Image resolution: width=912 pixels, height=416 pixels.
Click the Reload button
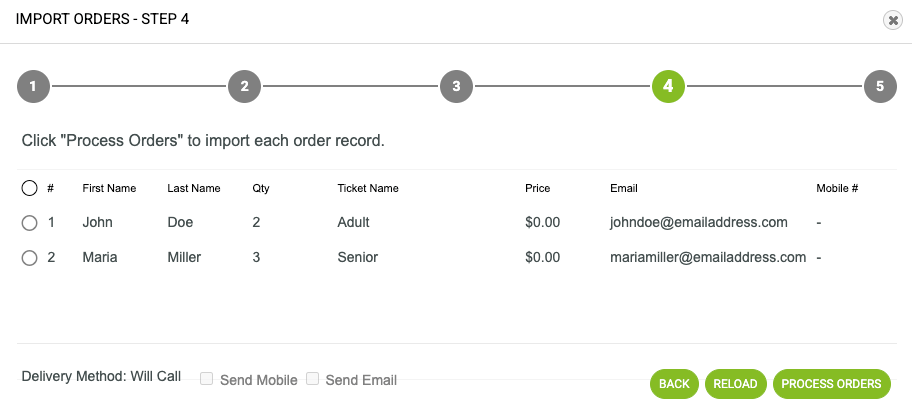pyautogui.click(x=736, y=384)
